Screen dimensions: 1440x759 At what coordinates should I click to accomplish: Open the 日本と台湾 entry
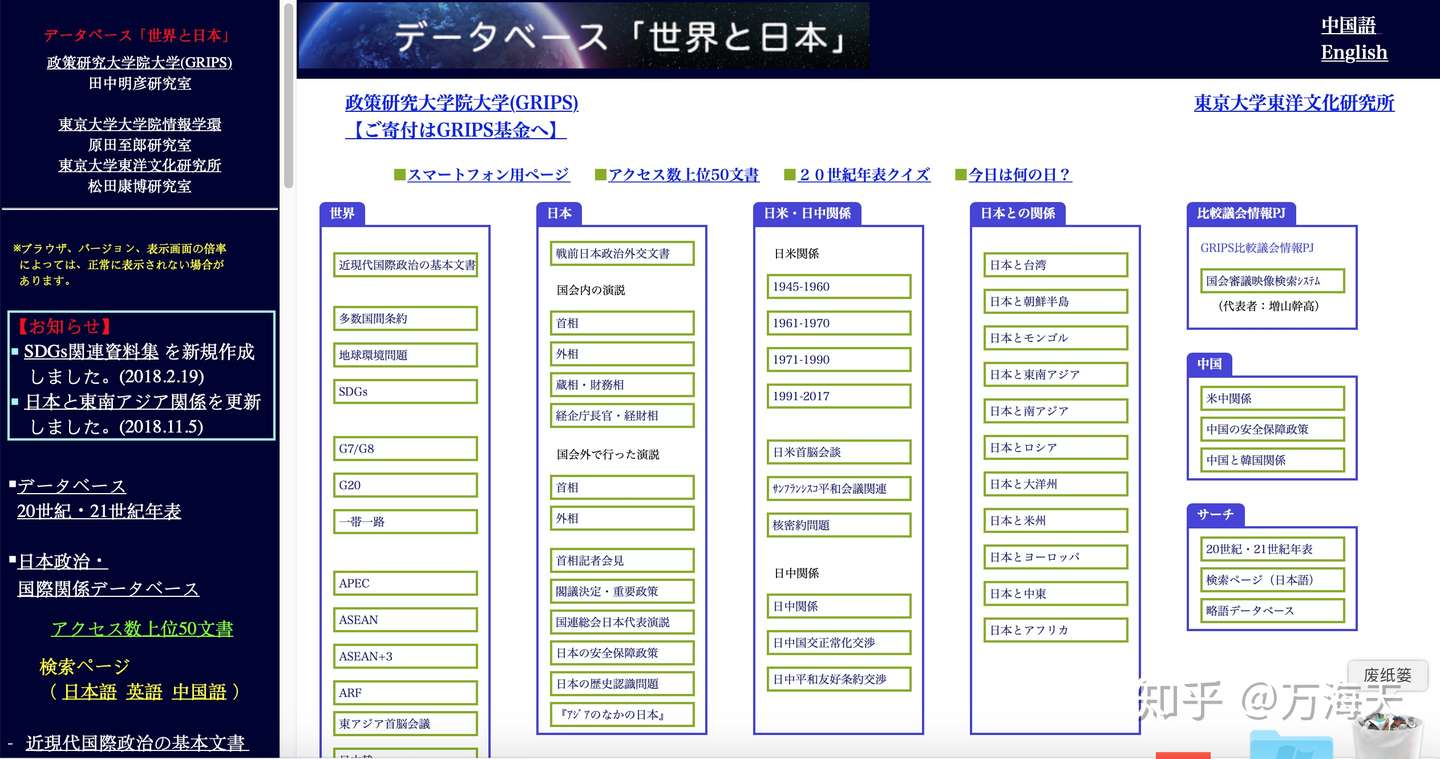1056,265
